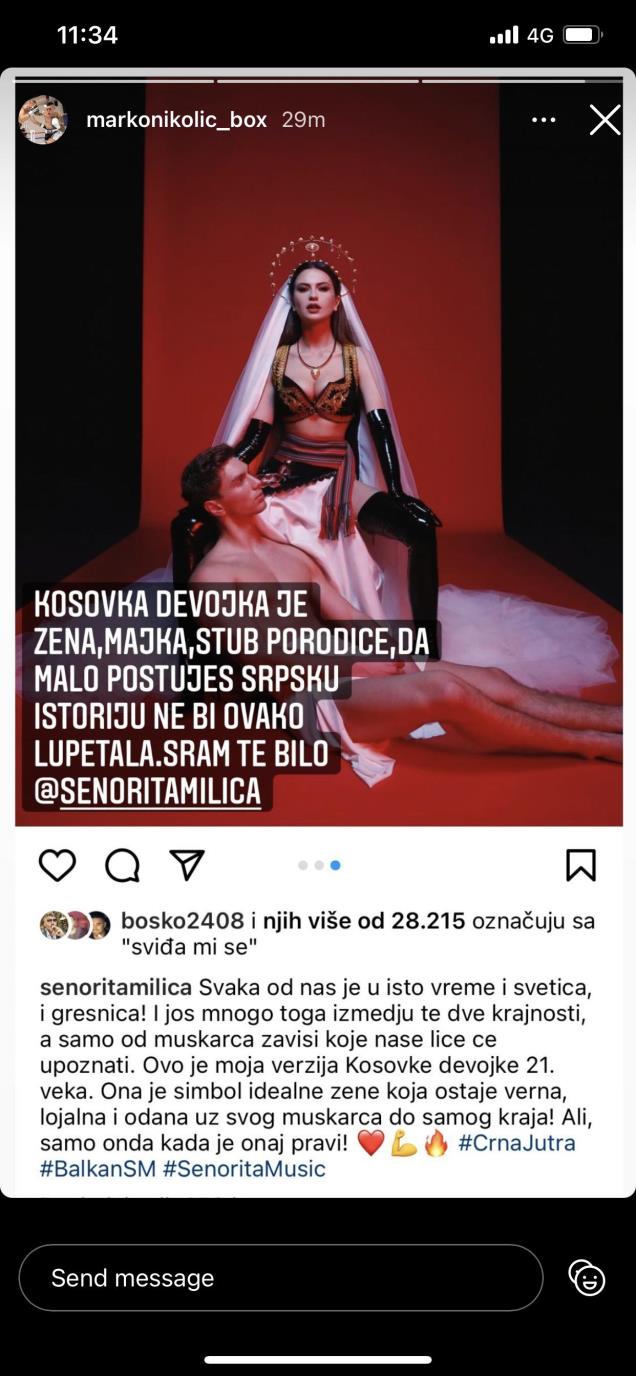Tap the markonikolic_box username

[176, 120]
